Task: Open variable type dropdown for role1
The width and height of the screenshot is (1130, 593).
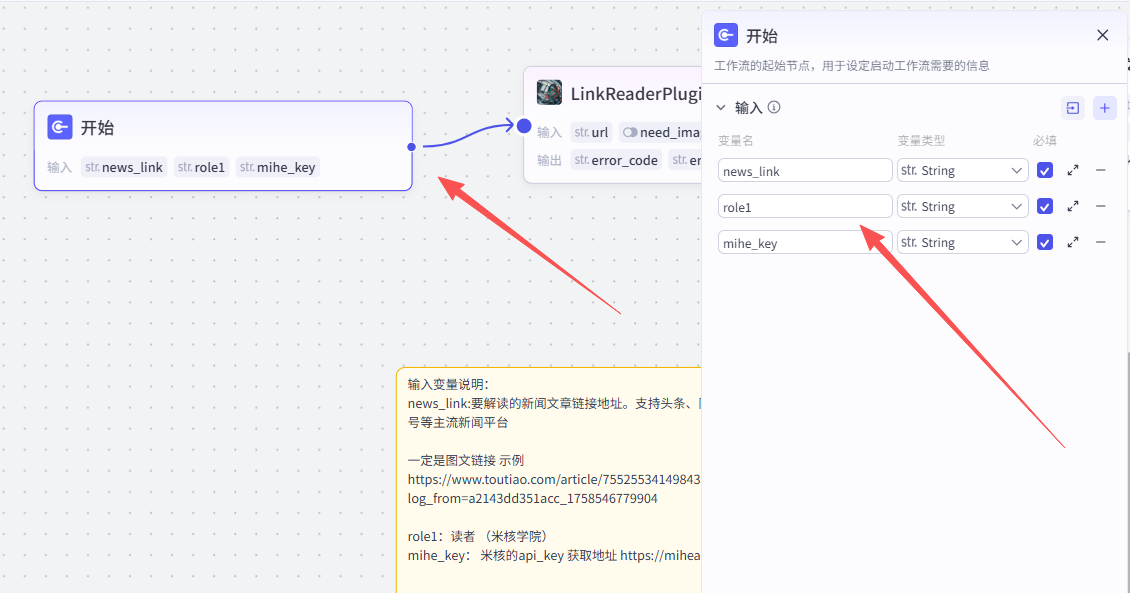Action: pos(962,207)
